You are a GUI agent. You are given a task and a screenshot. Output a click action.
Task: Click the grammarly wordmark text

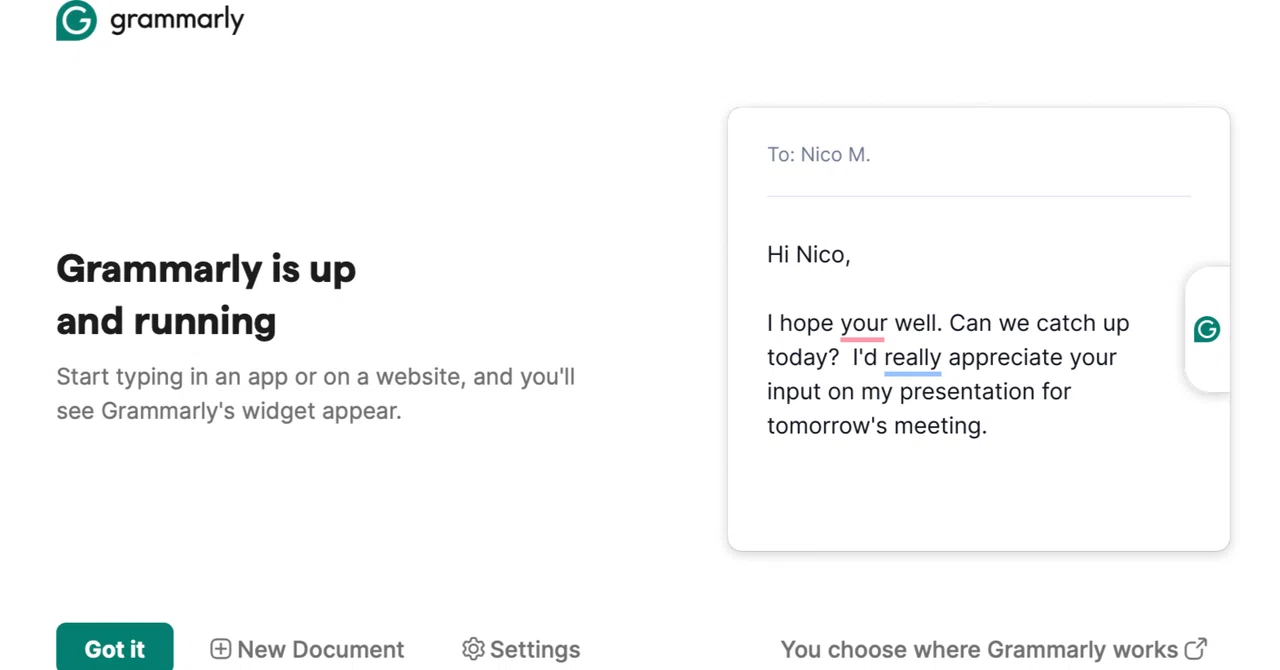point(177,20)
